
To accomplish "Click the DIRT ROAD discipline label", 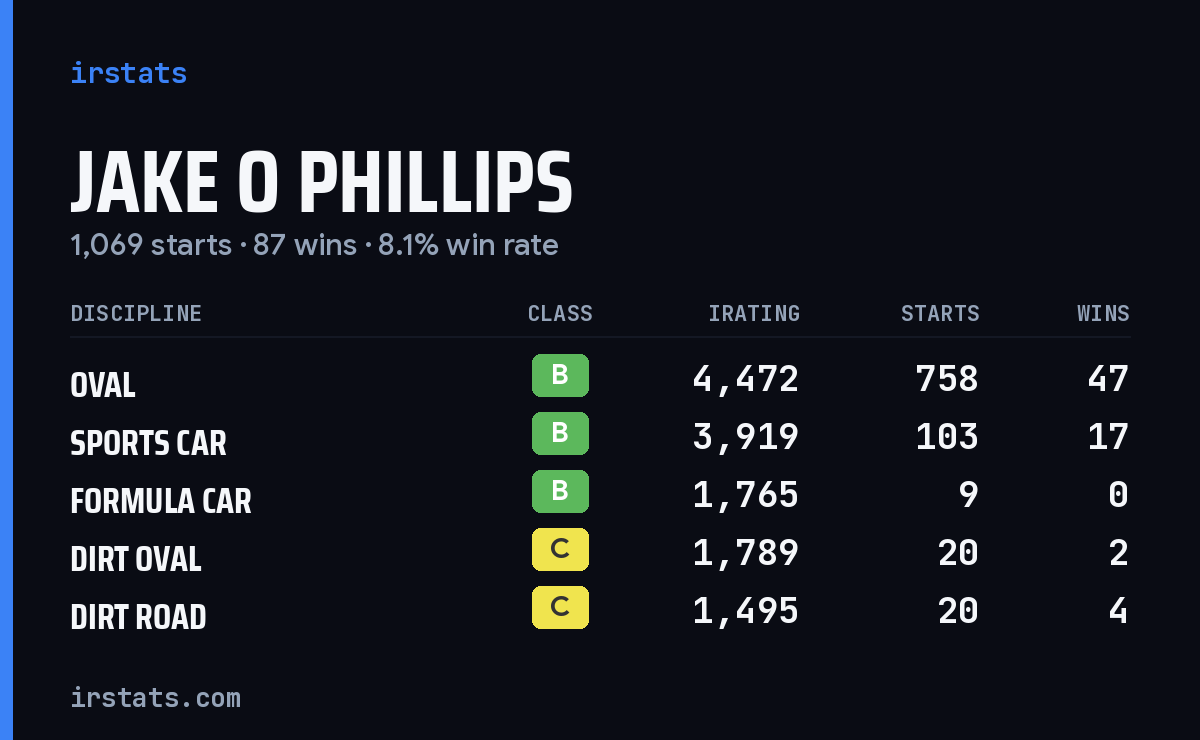I will click(x=138, y=617).
